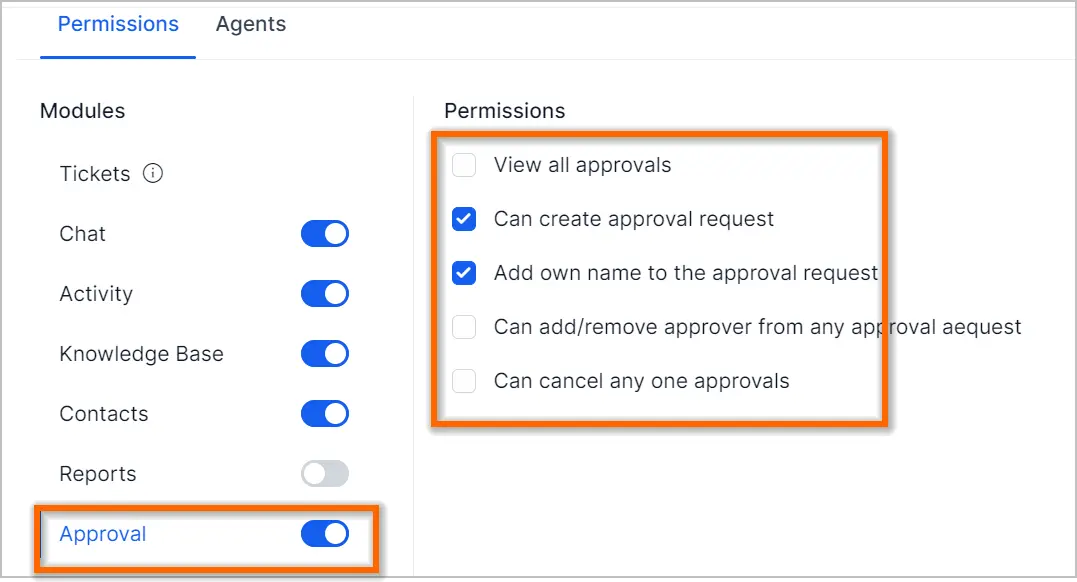This screenshot has width=1077, height=582.
Task: Check the View all approvals box
Action: click(464, 165)
